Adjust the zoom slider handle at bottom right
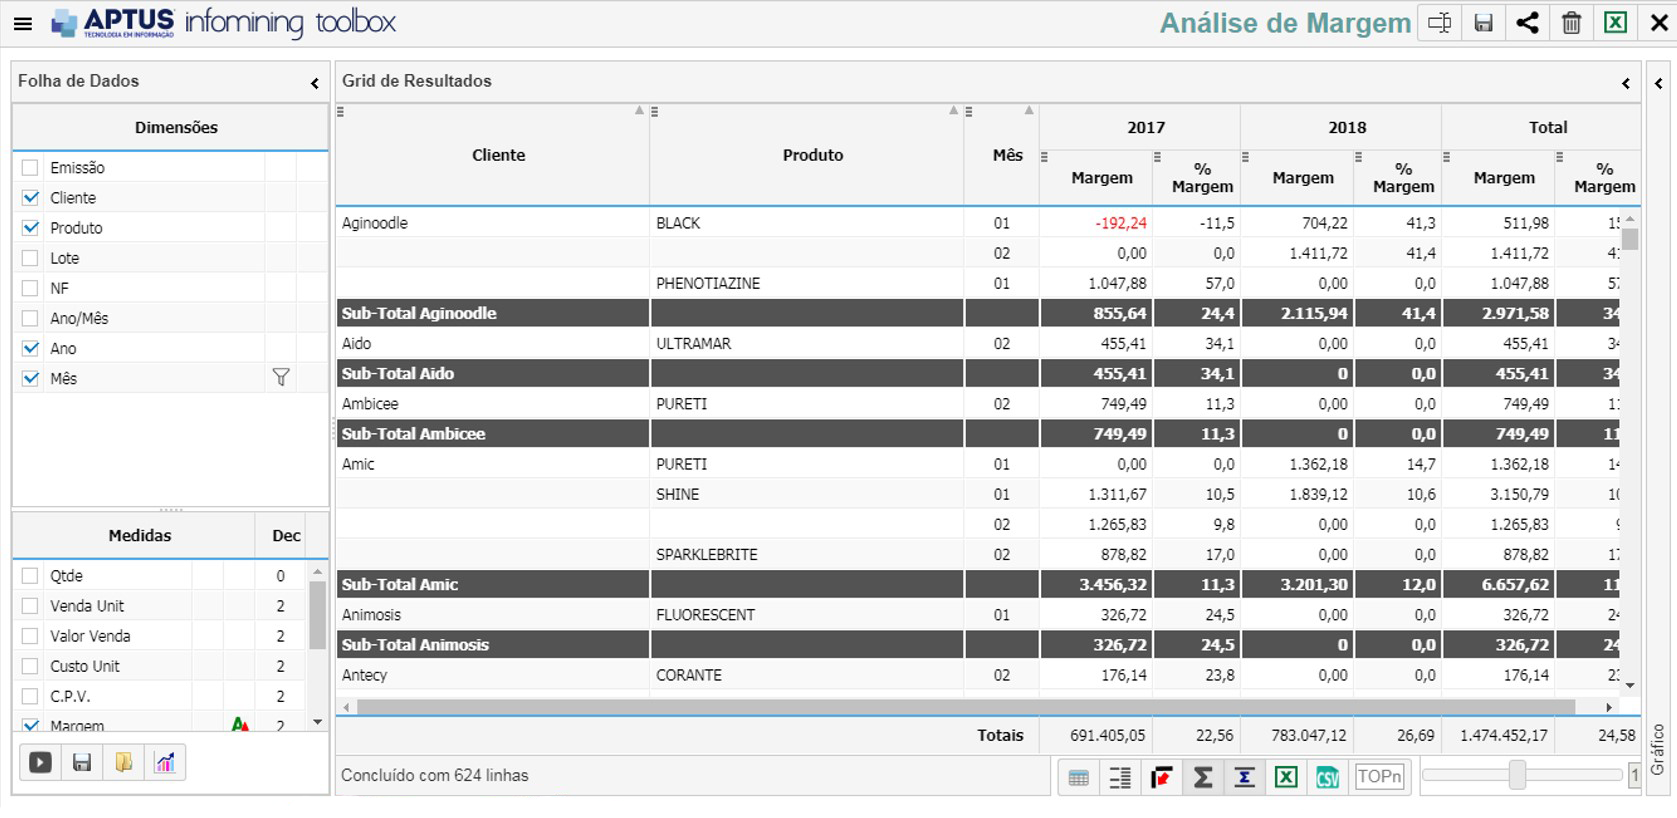Image resolution: width=1677 pixels, height=818 pixels. click(x=1517, y=775)
